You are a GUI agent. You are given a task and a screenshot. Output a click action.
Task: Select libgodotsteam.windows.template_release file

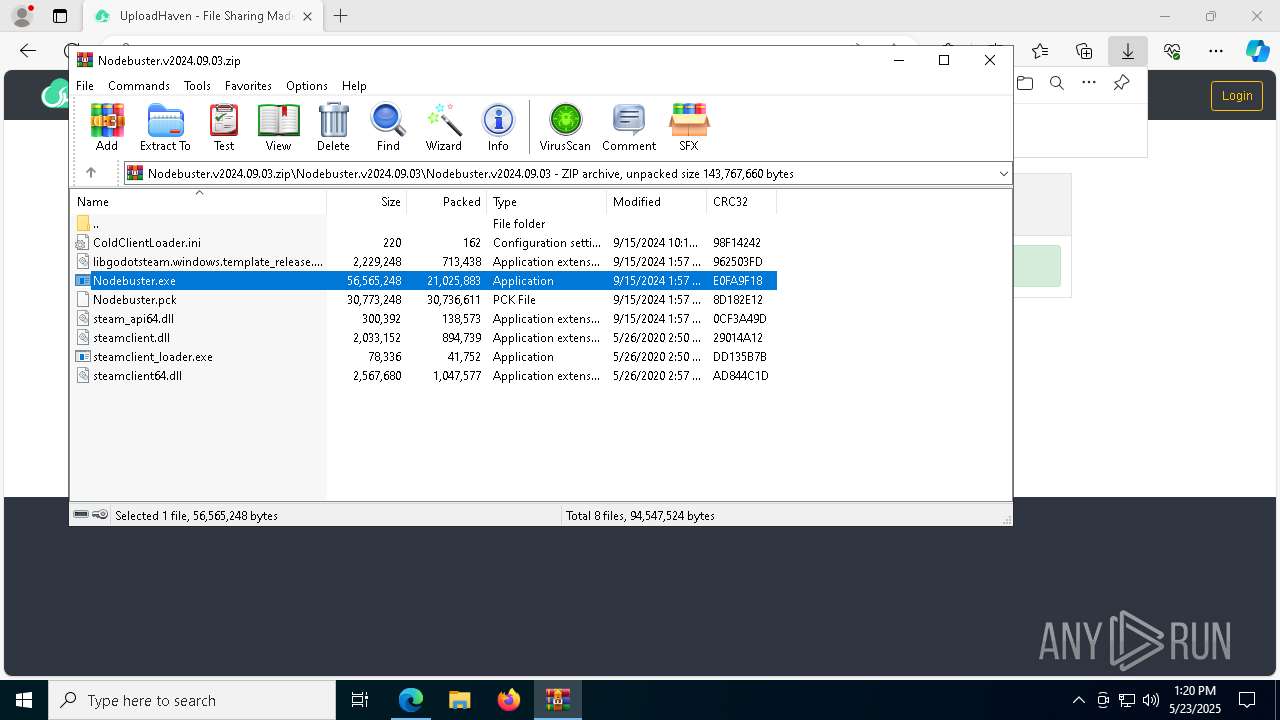click(424, 262)
